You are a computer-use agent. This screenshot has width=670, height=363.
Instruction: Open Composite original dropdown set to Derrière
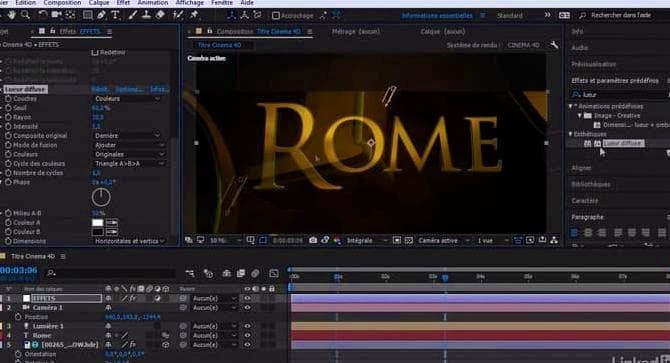pos(127,136)
